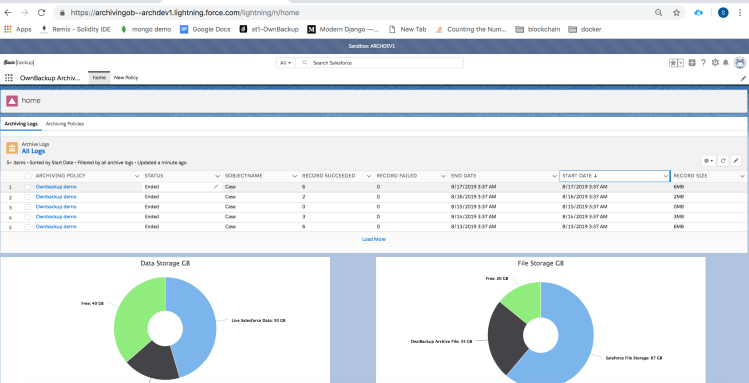
Task: Check the checkbox for row 5
Action: [27, 227]
